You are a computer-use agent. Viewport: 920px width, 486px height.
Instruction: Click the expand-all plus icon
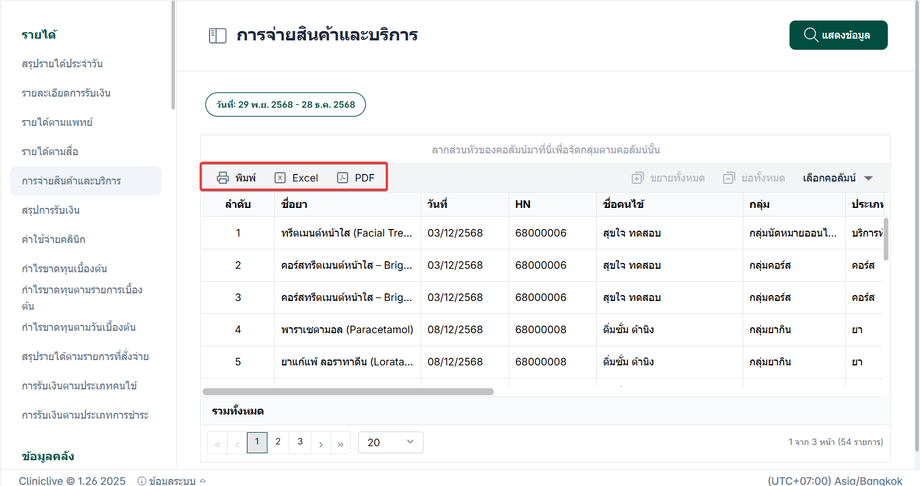[638, 178]
